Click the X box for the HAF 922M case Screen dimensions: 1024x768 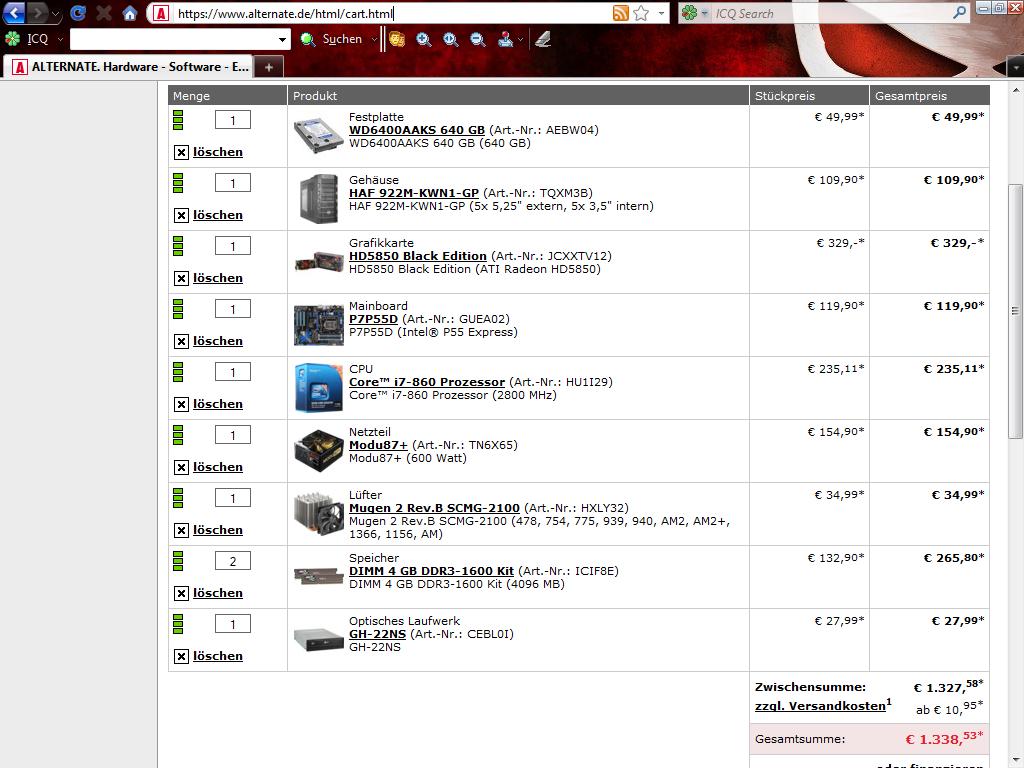[x=182, y=216]
